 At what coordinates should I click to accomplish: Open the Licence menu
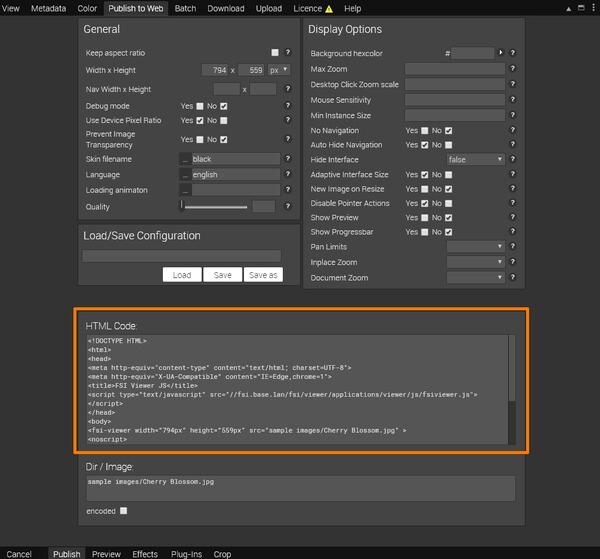pos(313,8)
